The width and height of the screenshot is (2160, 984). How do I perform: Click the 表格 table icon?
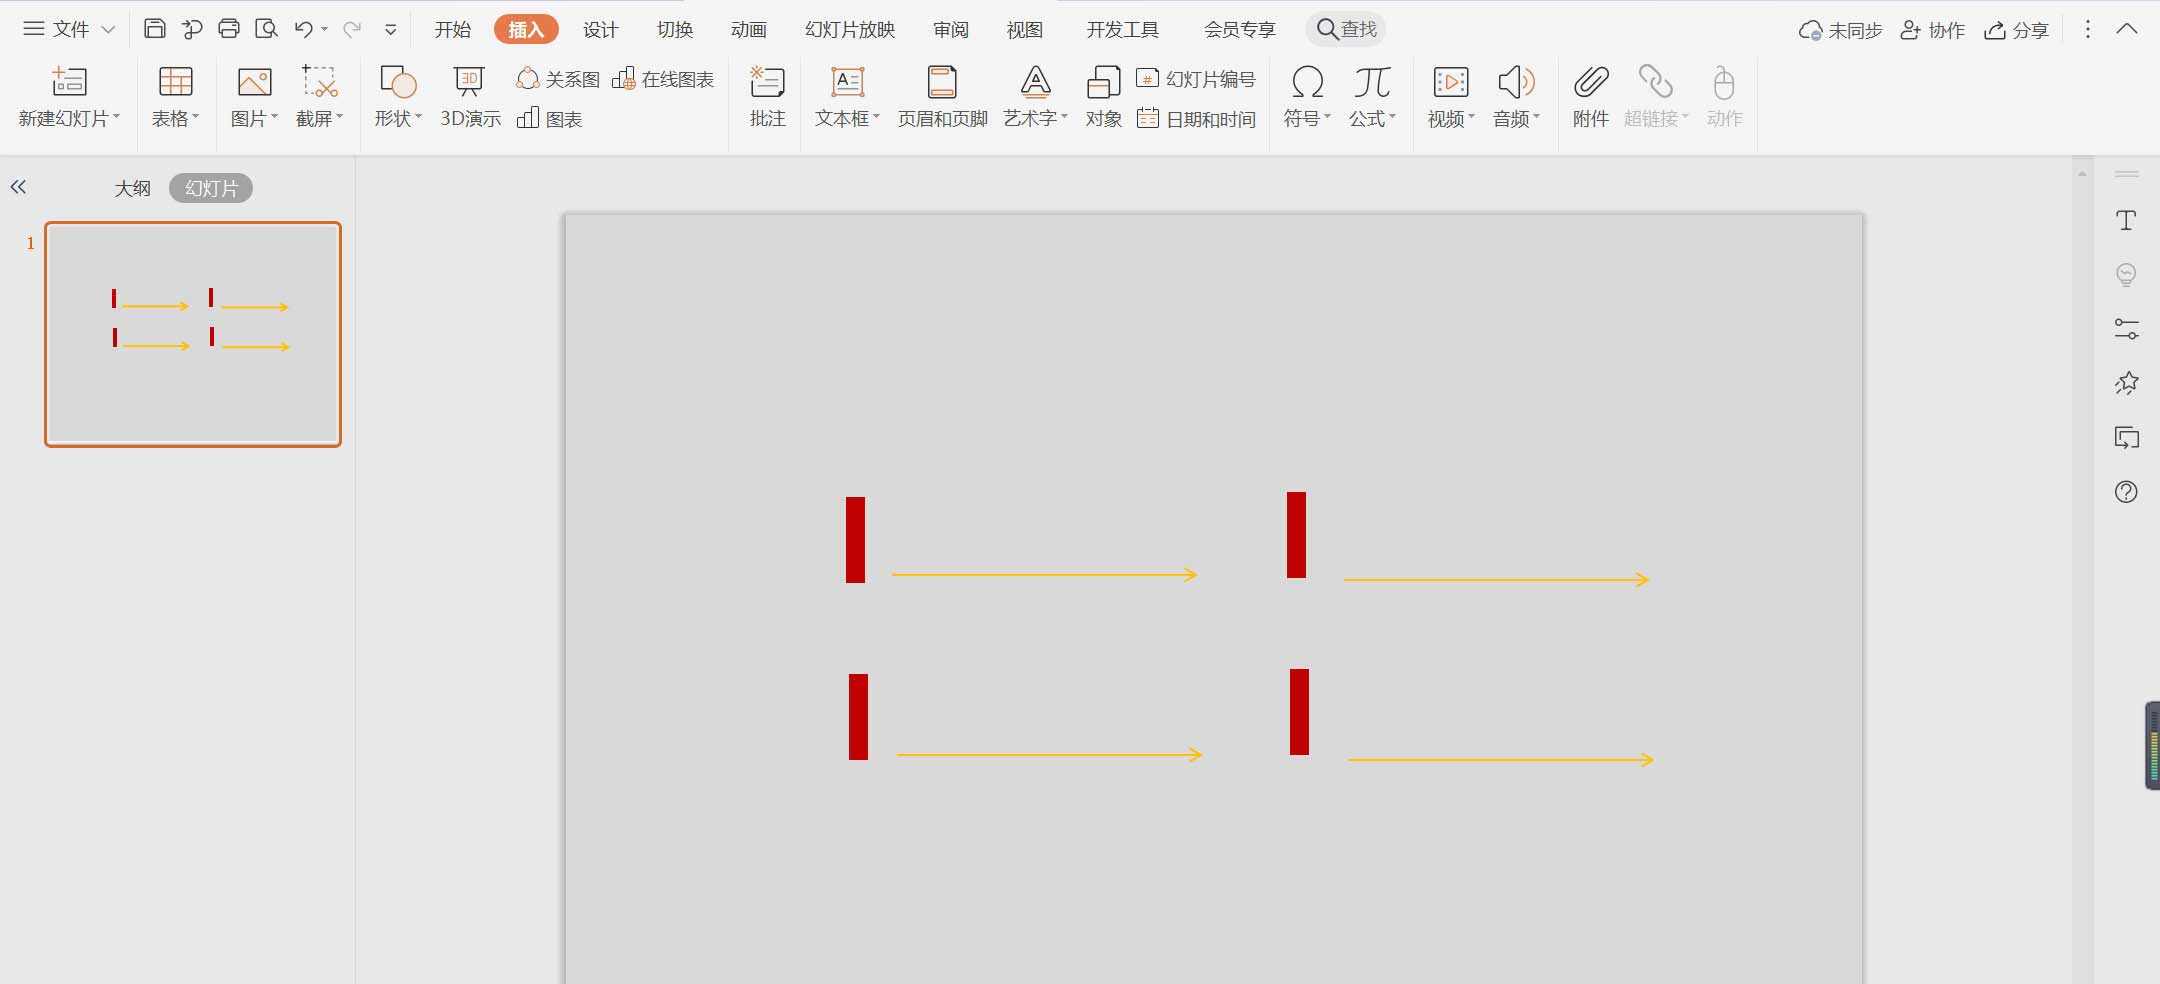(176, 81)
